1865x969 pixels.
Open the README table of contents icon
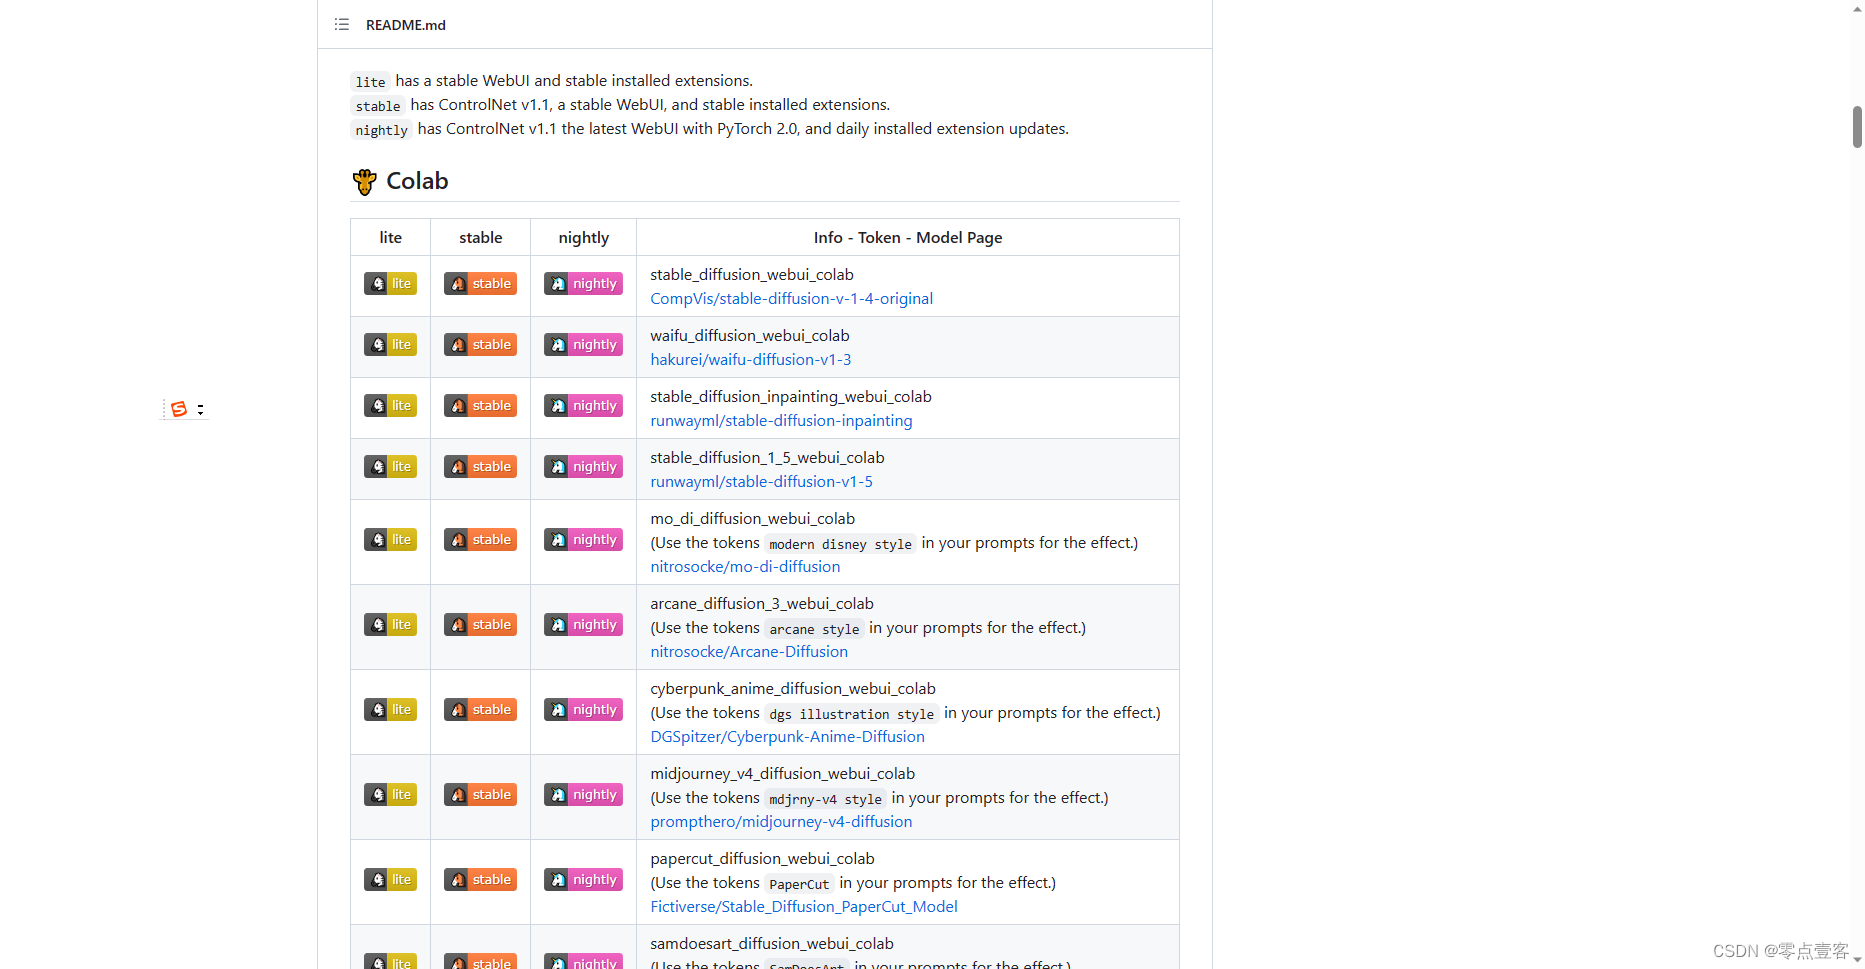point(342,24)
